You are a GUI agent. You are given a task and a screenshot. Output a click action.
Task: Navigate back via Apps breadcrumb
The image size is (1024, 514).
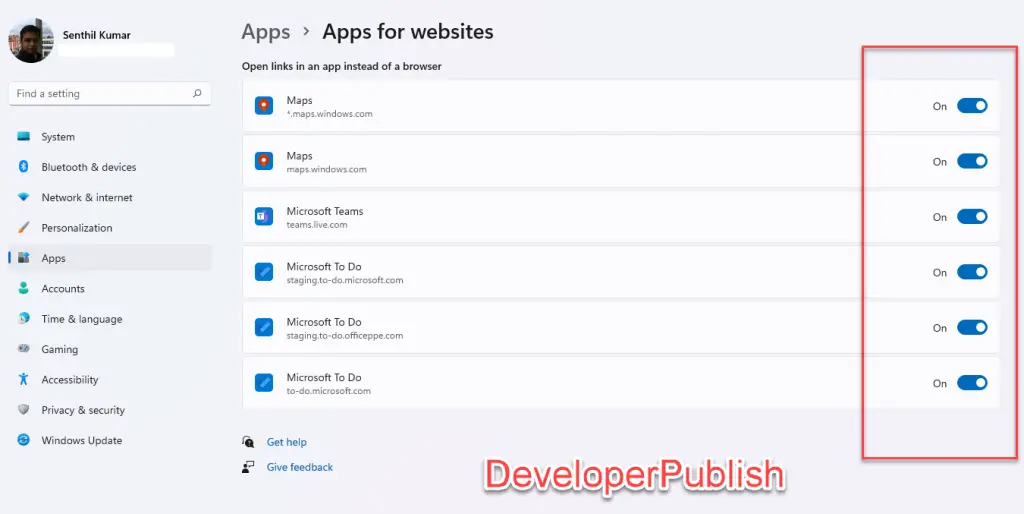tap(266, 31)
